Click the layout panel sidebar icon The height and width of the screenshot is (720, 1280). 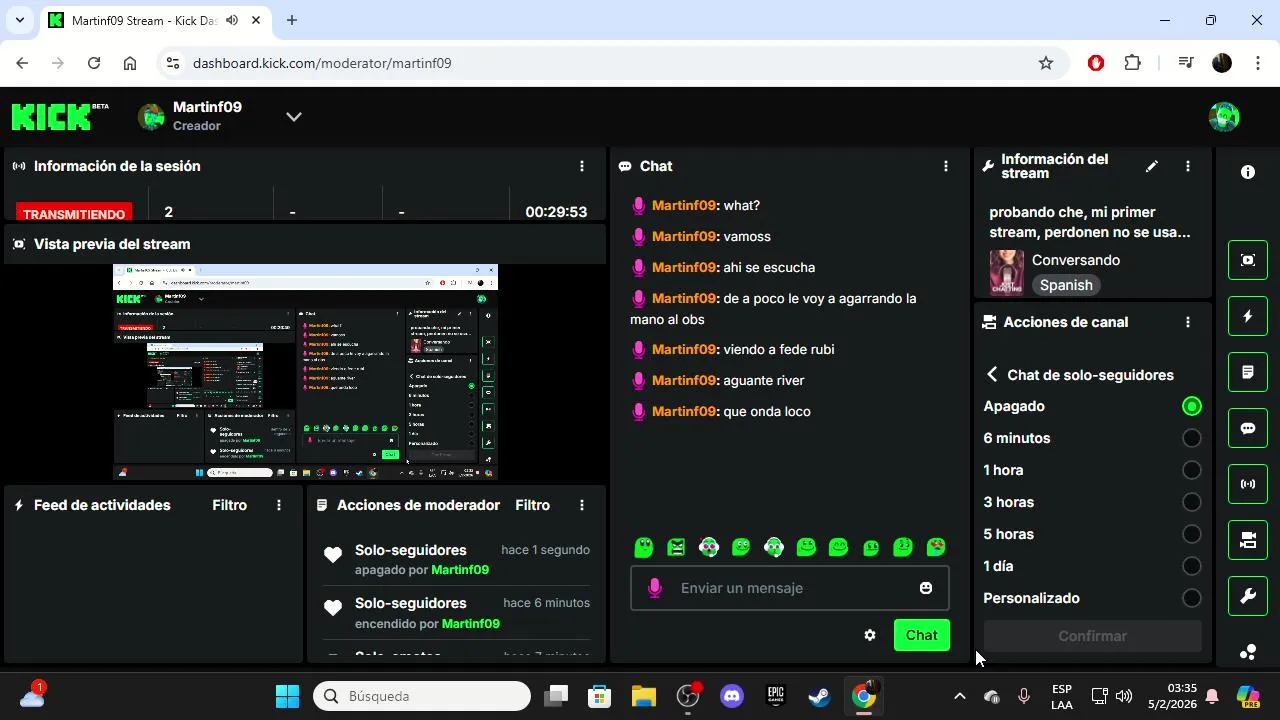[x=1248, y=540]
